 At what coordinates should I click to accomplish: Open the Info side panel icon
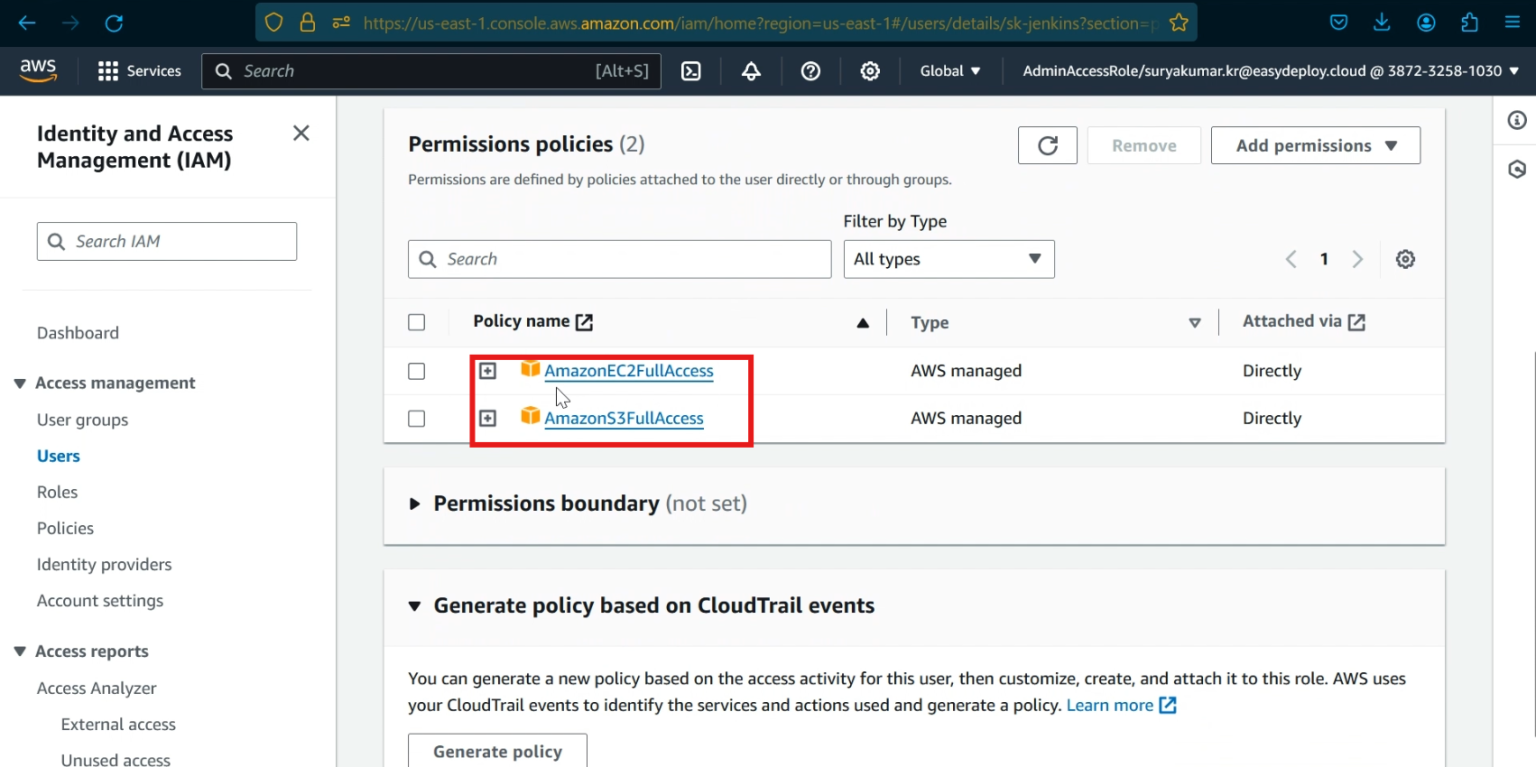(x=1516, y=120)
